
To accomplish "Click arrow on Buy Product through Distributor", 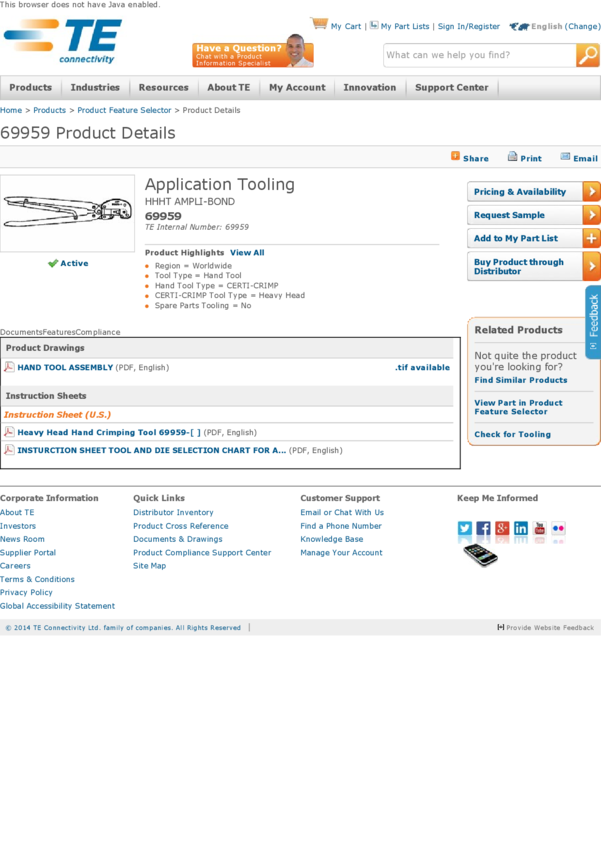I will point(591,267).
